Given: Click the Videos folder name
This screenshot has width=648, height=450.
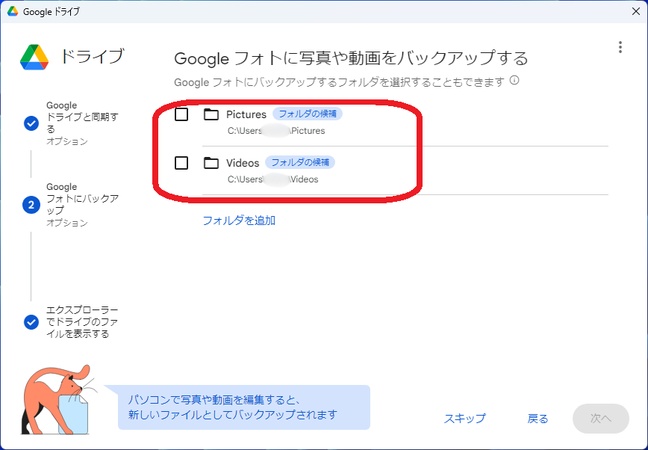Looking at the screenshot, I should [243, 163].
